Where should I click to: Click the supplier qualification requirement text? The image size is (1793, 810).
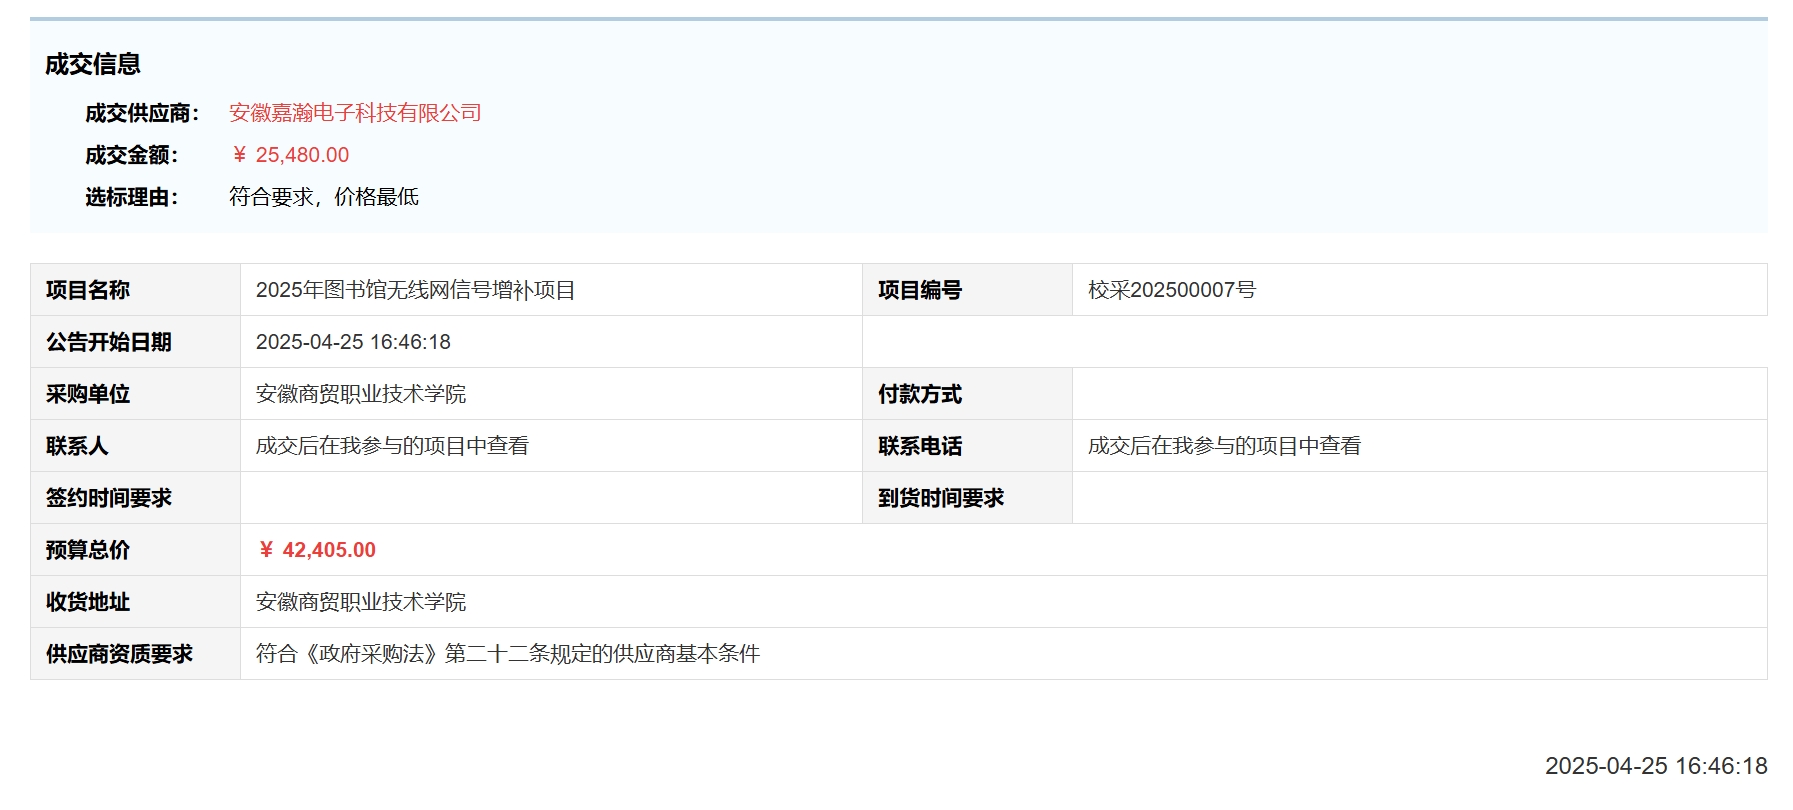tap(507, 654)
